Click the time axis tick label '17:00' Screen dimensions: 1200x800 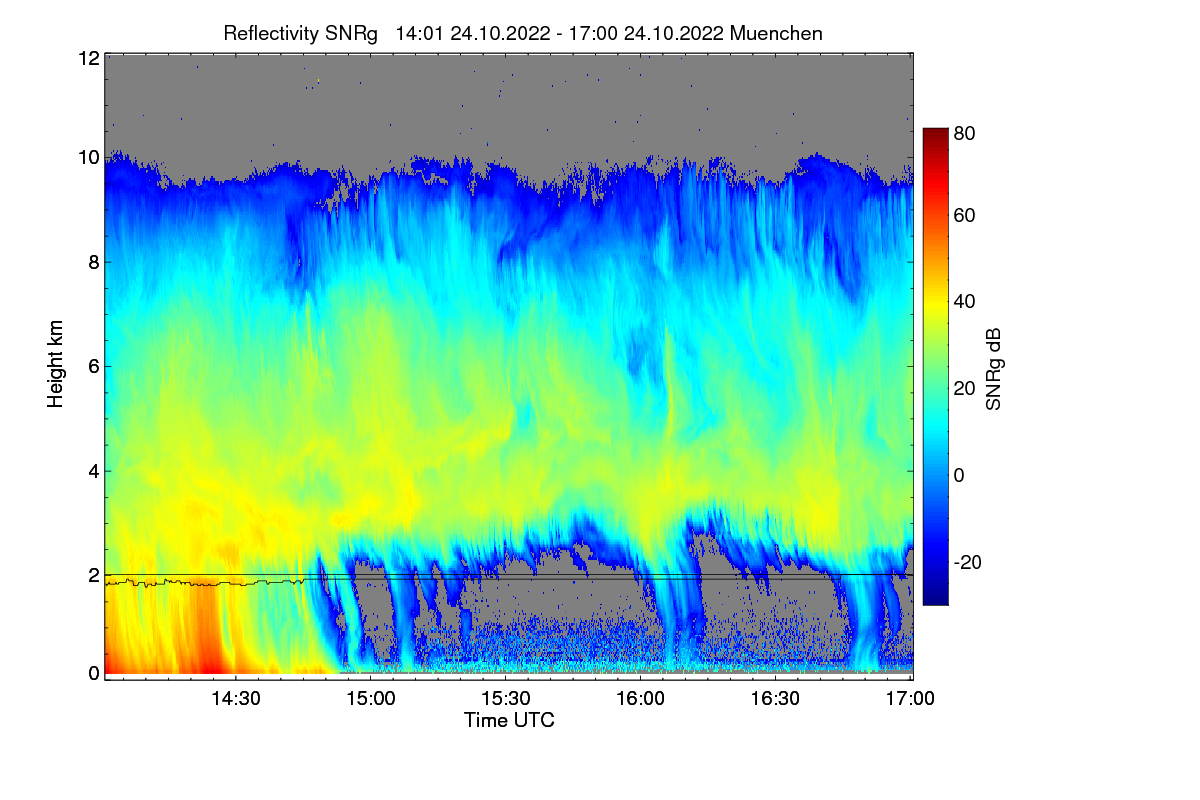tap(911, 698)
